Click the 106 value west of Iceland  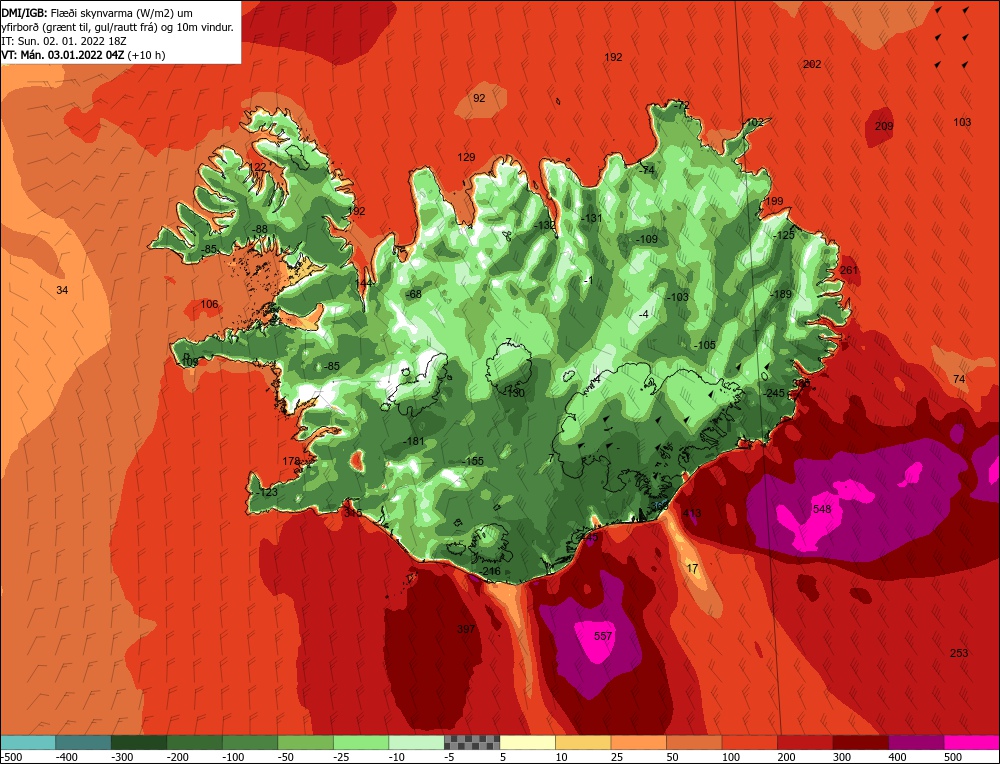click(x=209, y=304)
